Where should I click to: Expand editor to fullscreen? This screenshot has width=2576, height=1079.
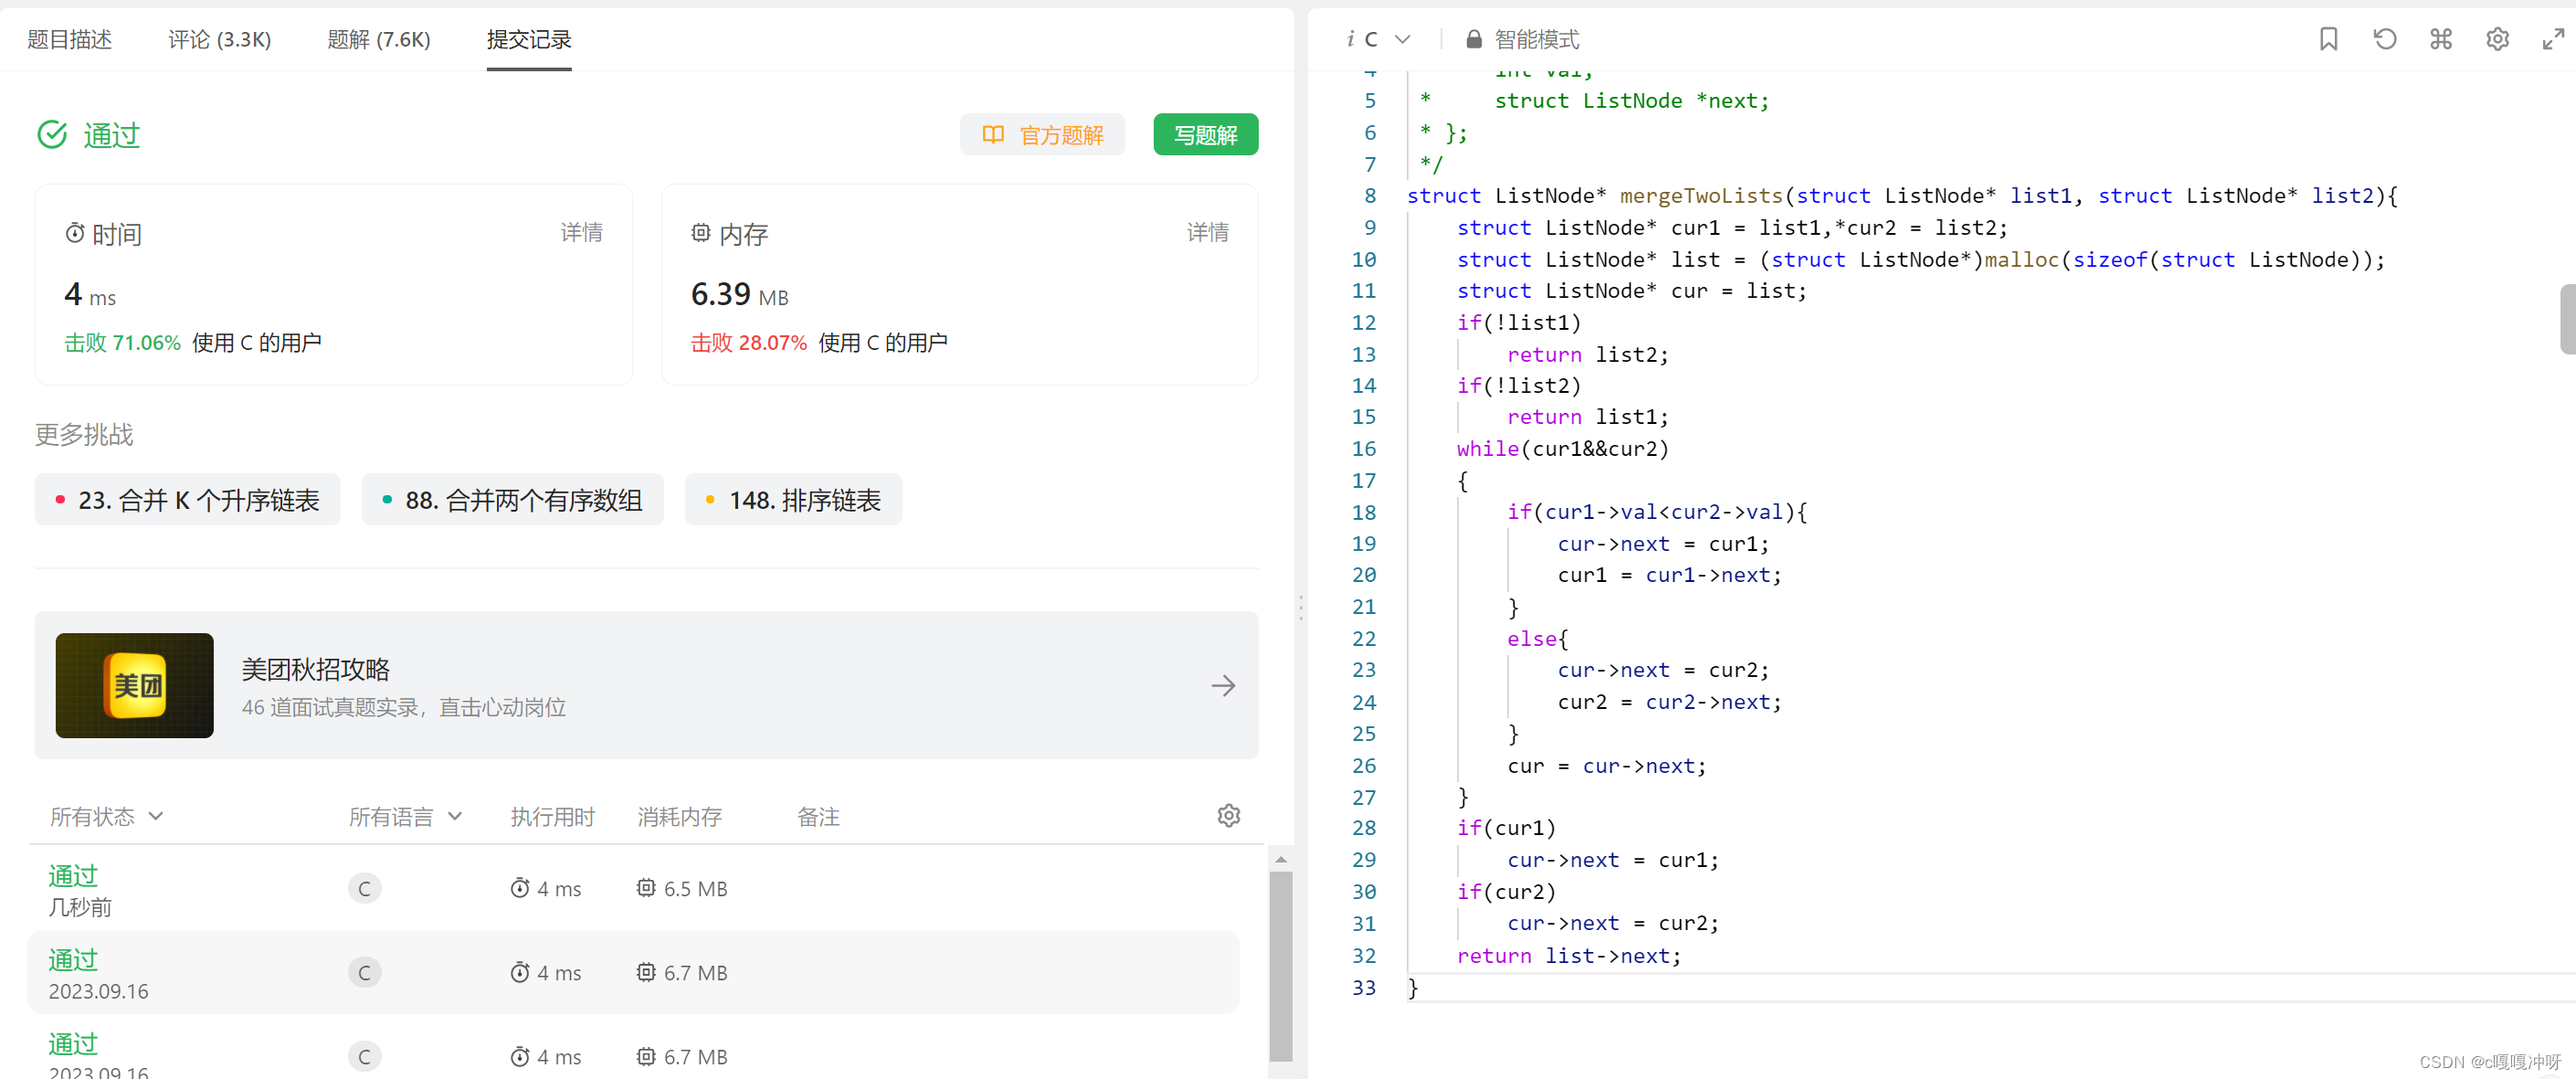2553,39
